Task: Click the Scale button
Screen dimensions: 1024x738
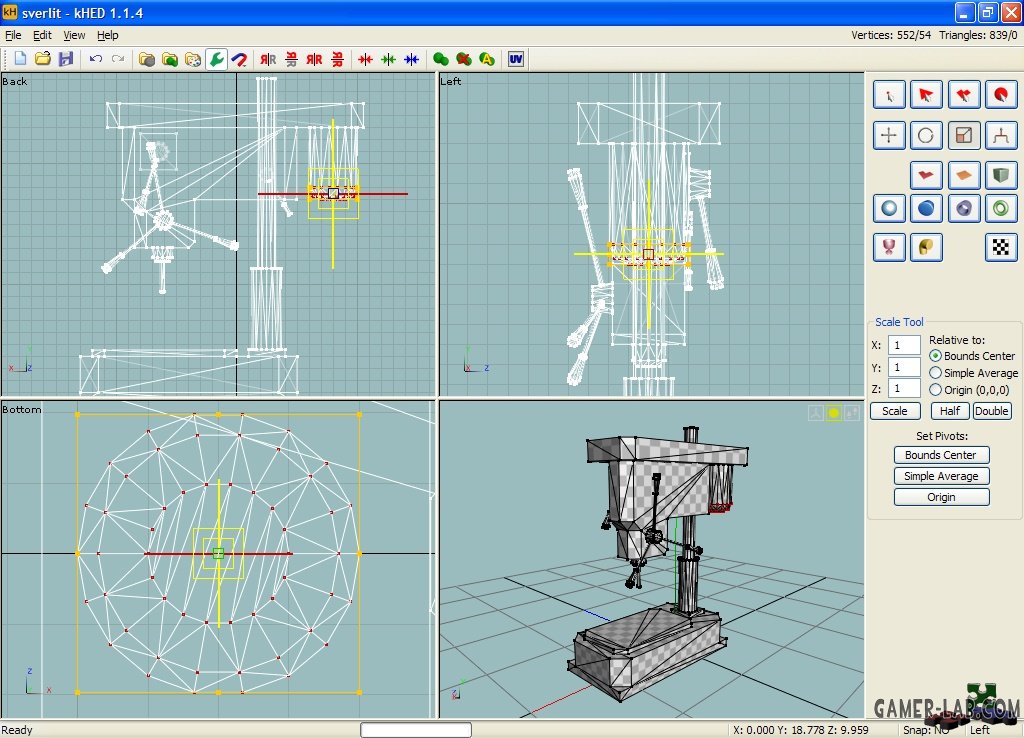Action: (895, 411)
